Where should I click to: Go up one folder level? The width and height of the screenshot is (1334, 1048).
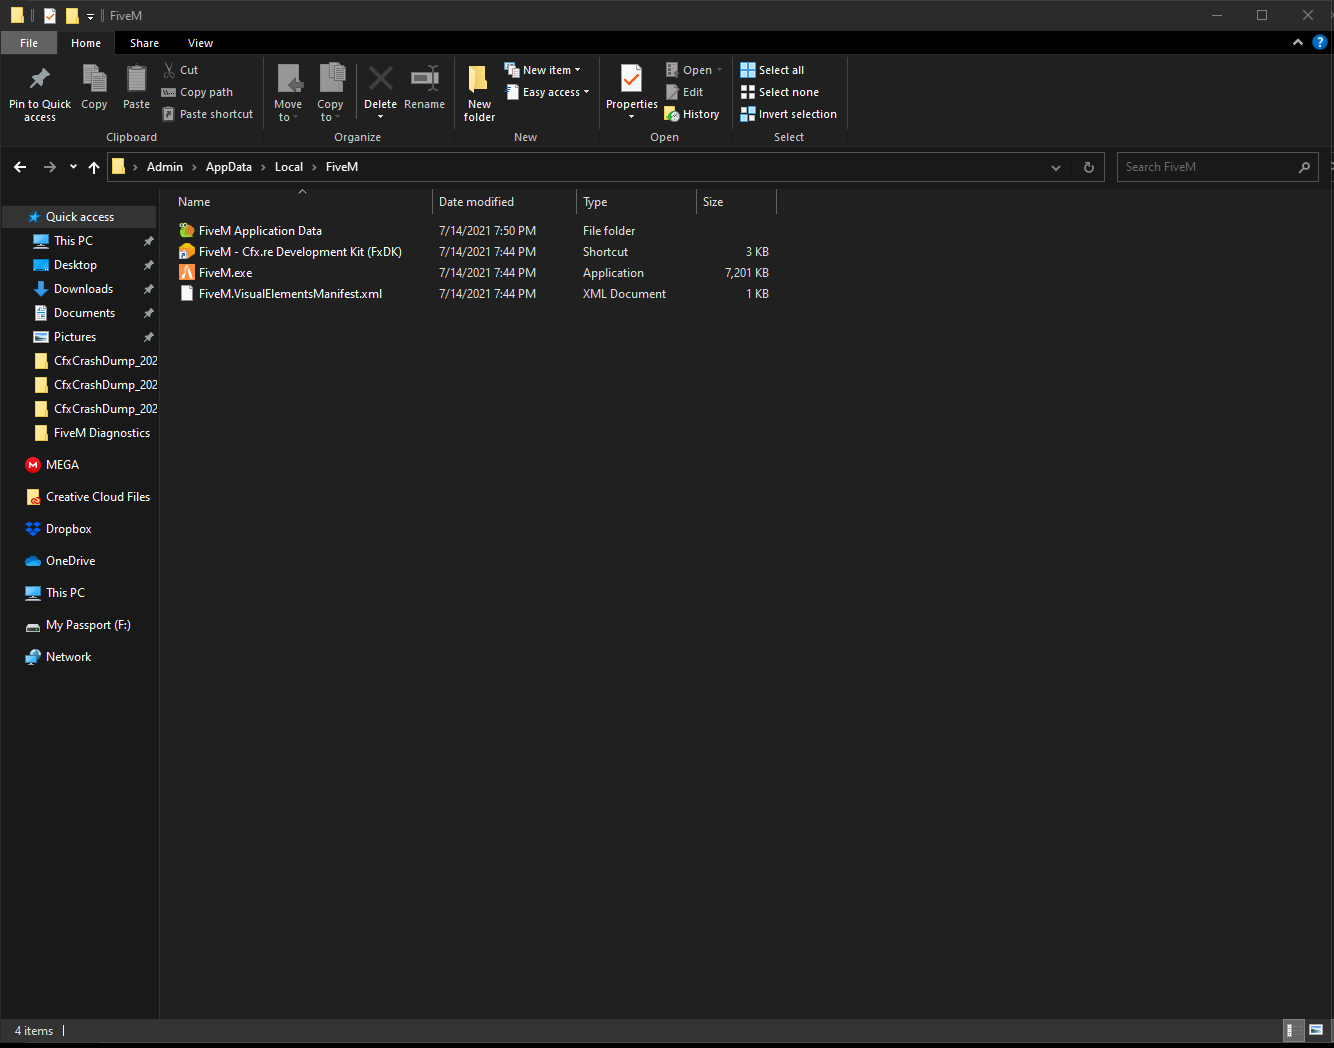94,168
